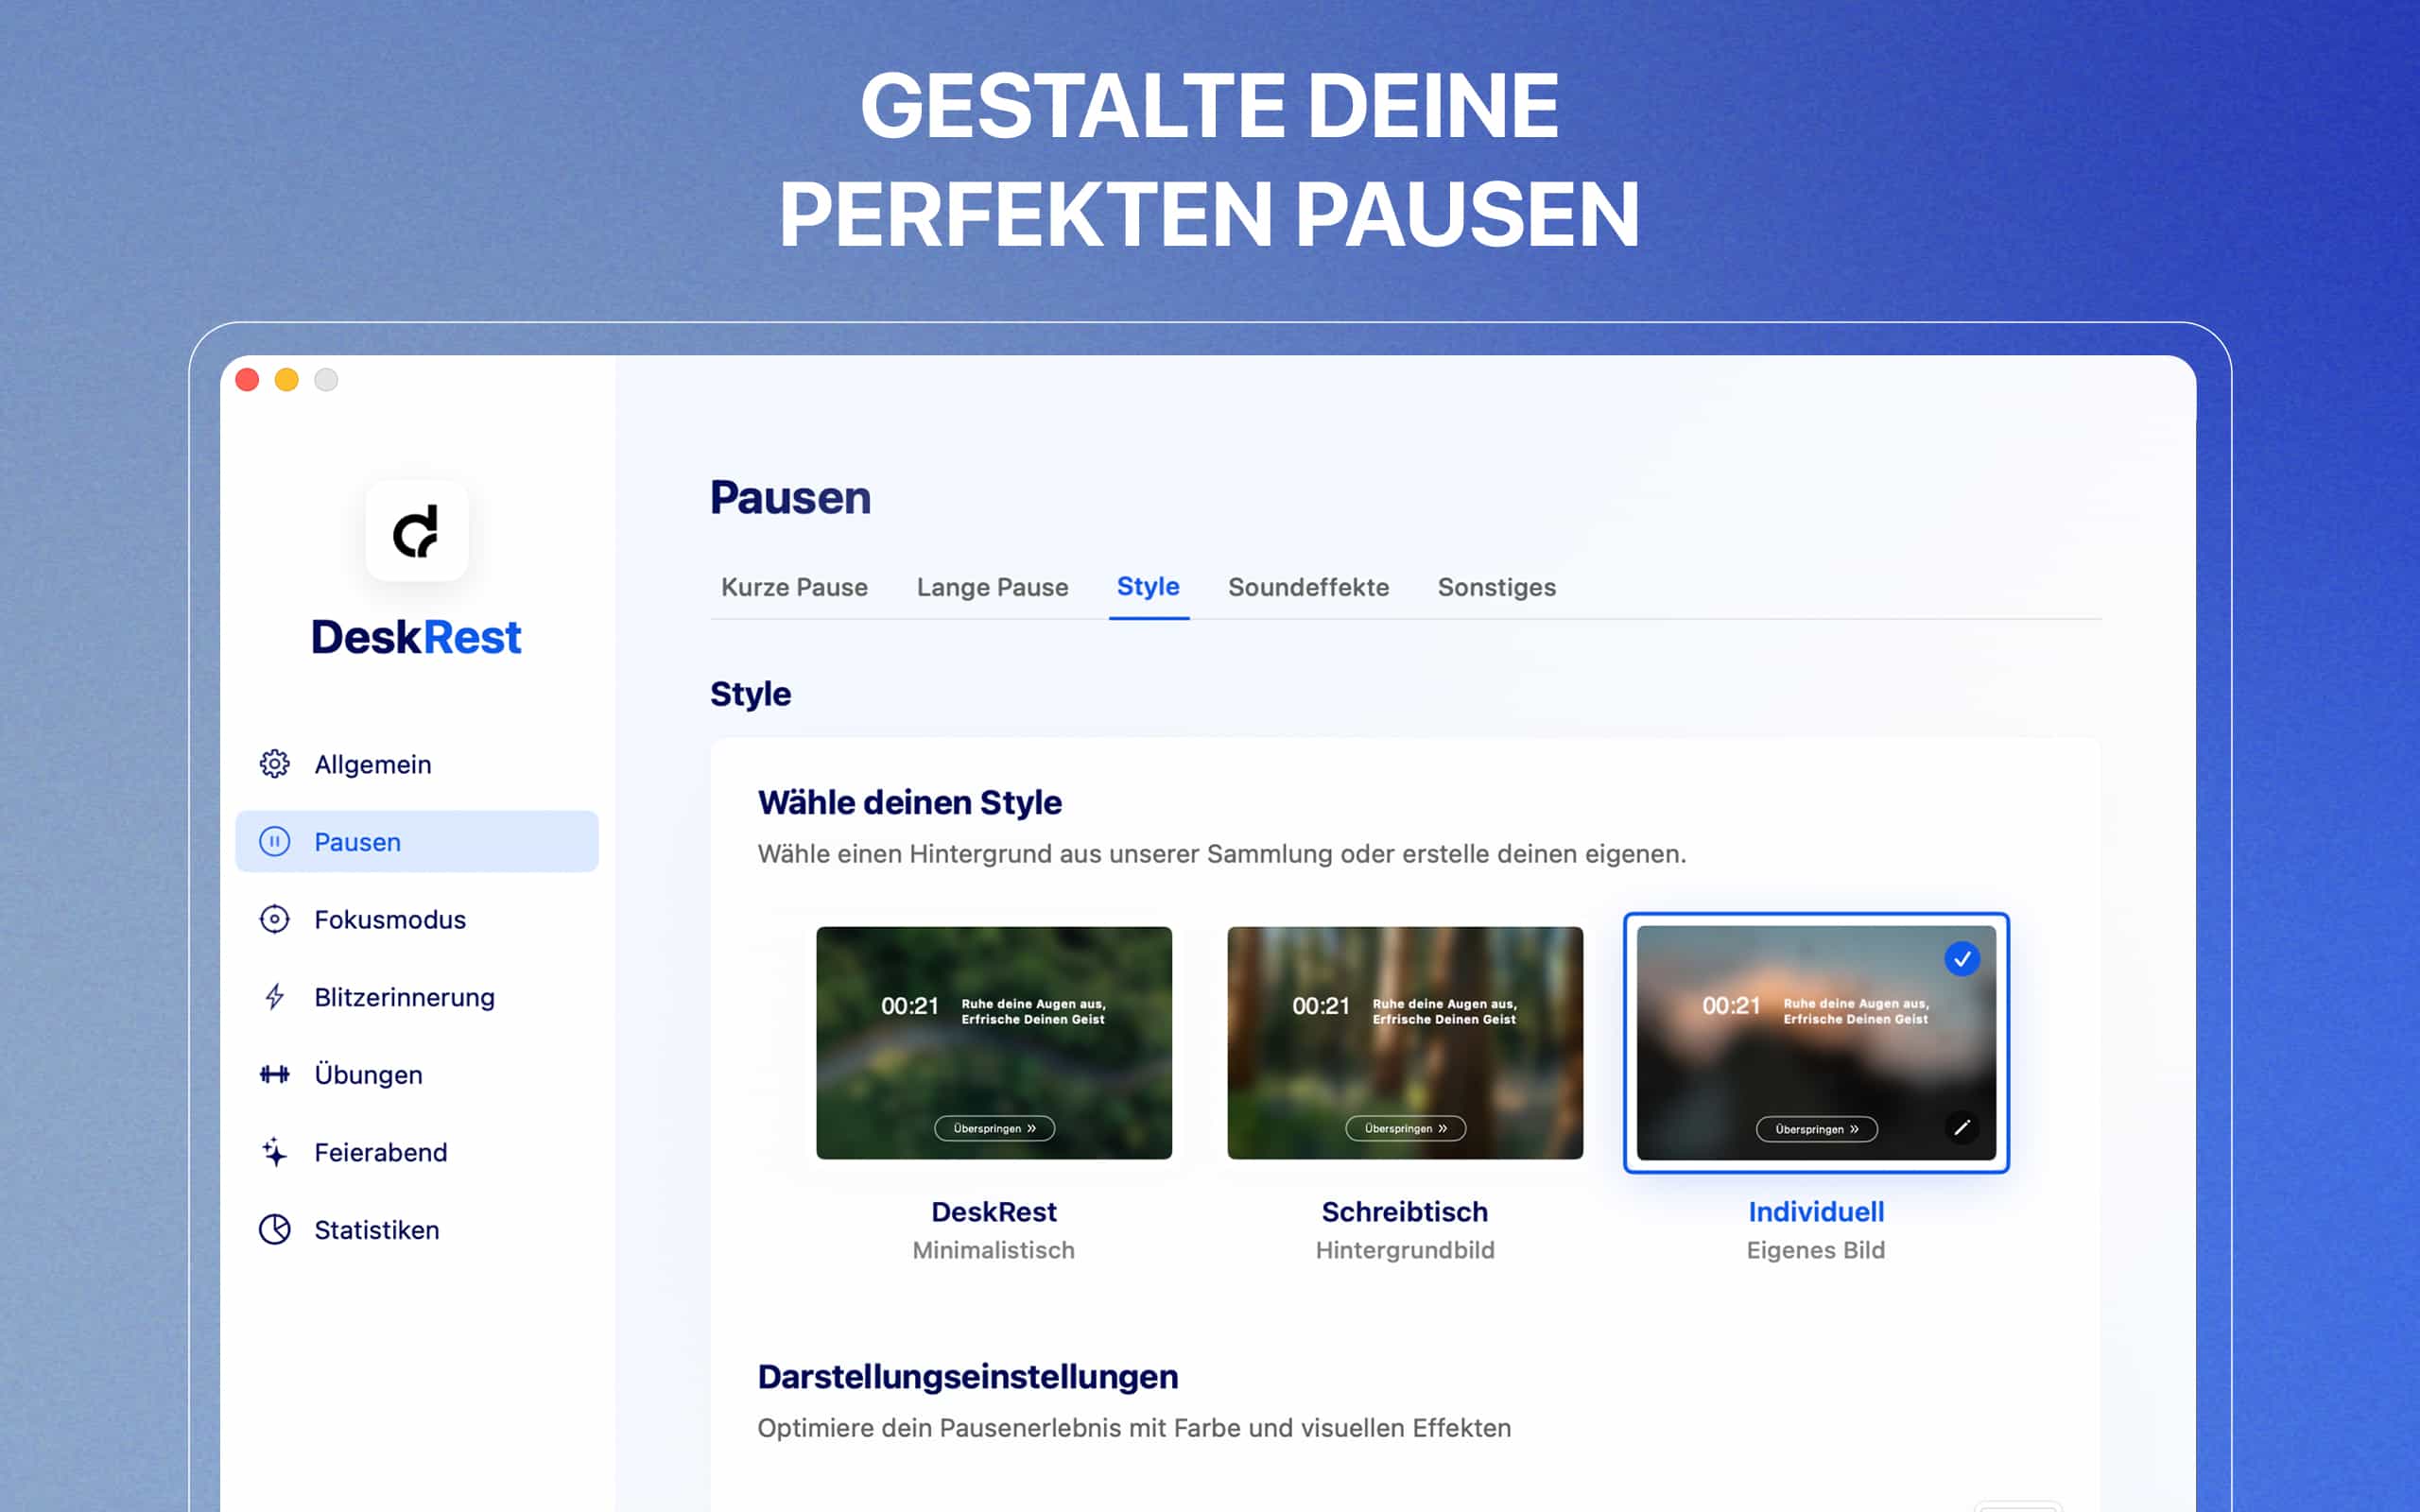Click Überspringen in the Individuell preview
This screenshot has width=2420, height=1512.
click(1816, 1128)
